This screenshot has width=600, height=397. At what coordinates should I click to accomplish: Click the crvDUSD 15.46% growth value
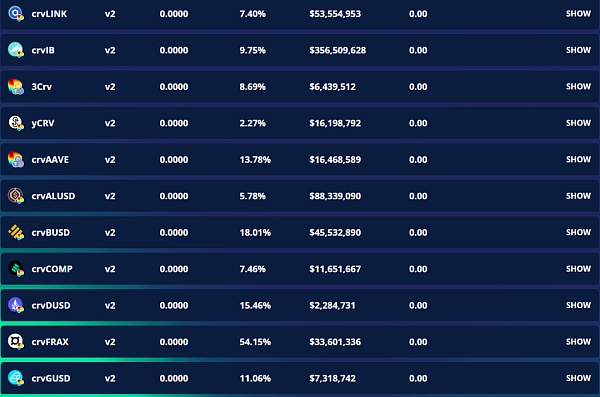point(255,306)
